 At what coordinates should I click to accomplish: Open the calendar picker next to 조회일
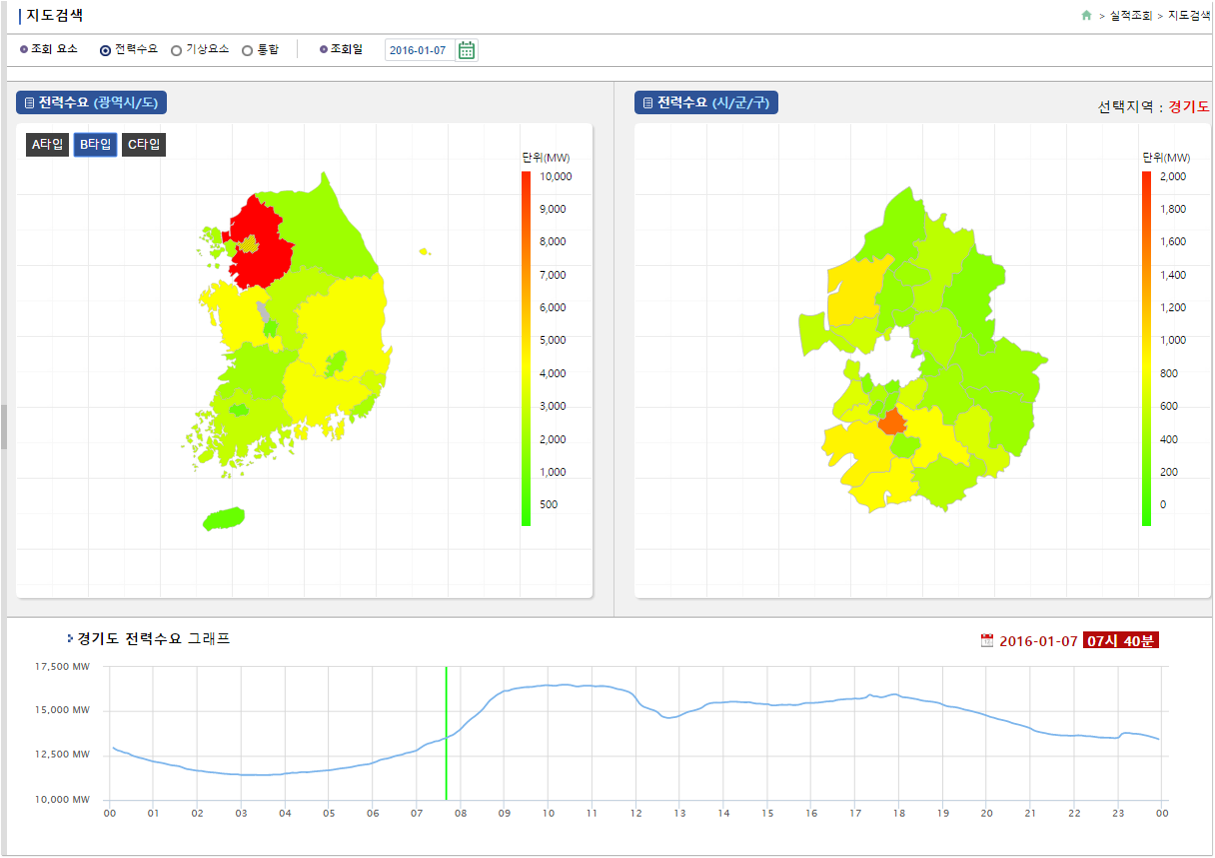[x=466, y=50]
